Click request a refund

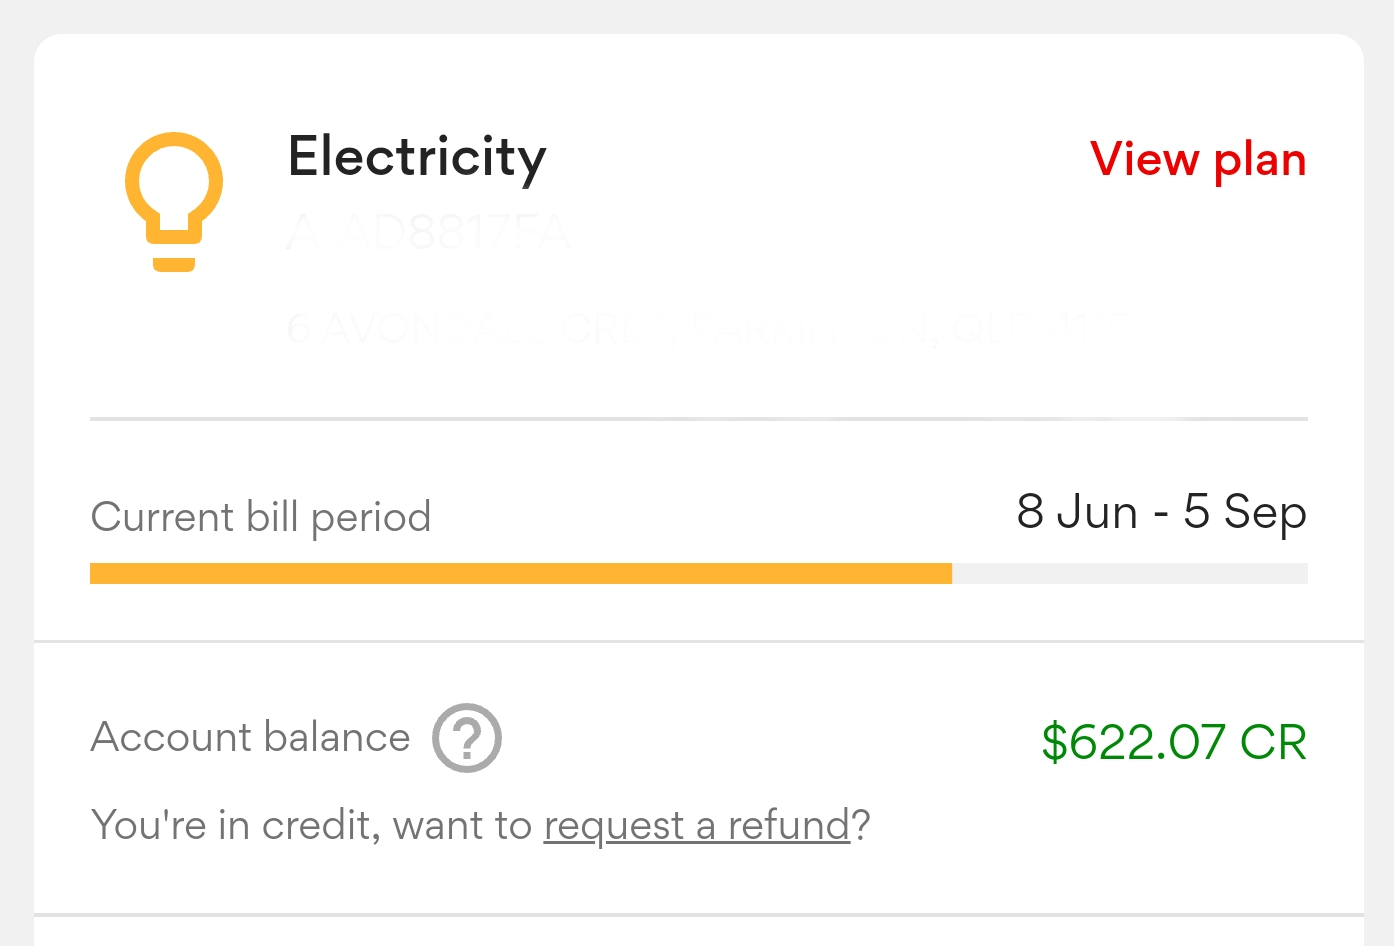click(x=697, y=825)
